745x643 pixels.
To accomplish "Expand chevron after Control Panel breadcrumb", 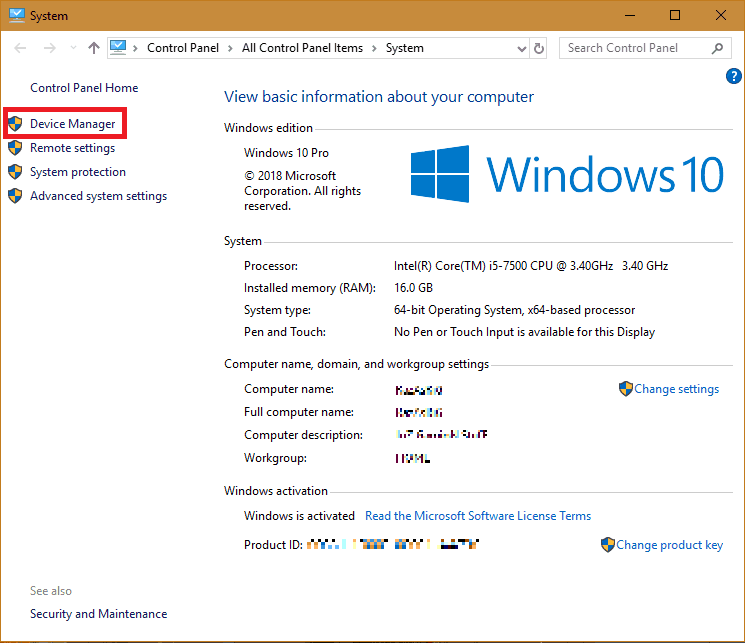I will pos(230,48).
